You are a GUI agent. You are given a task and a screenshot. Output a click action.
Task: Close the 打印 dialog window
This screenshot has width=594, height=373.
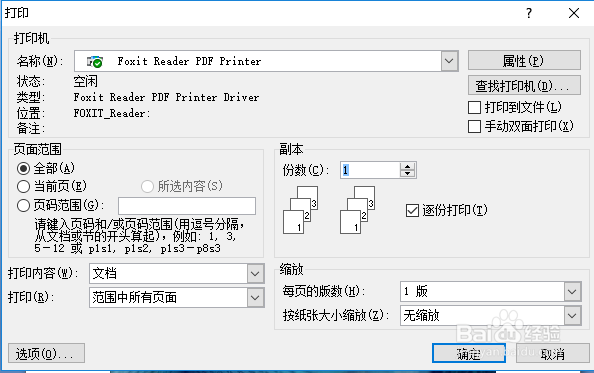(574, 13)
